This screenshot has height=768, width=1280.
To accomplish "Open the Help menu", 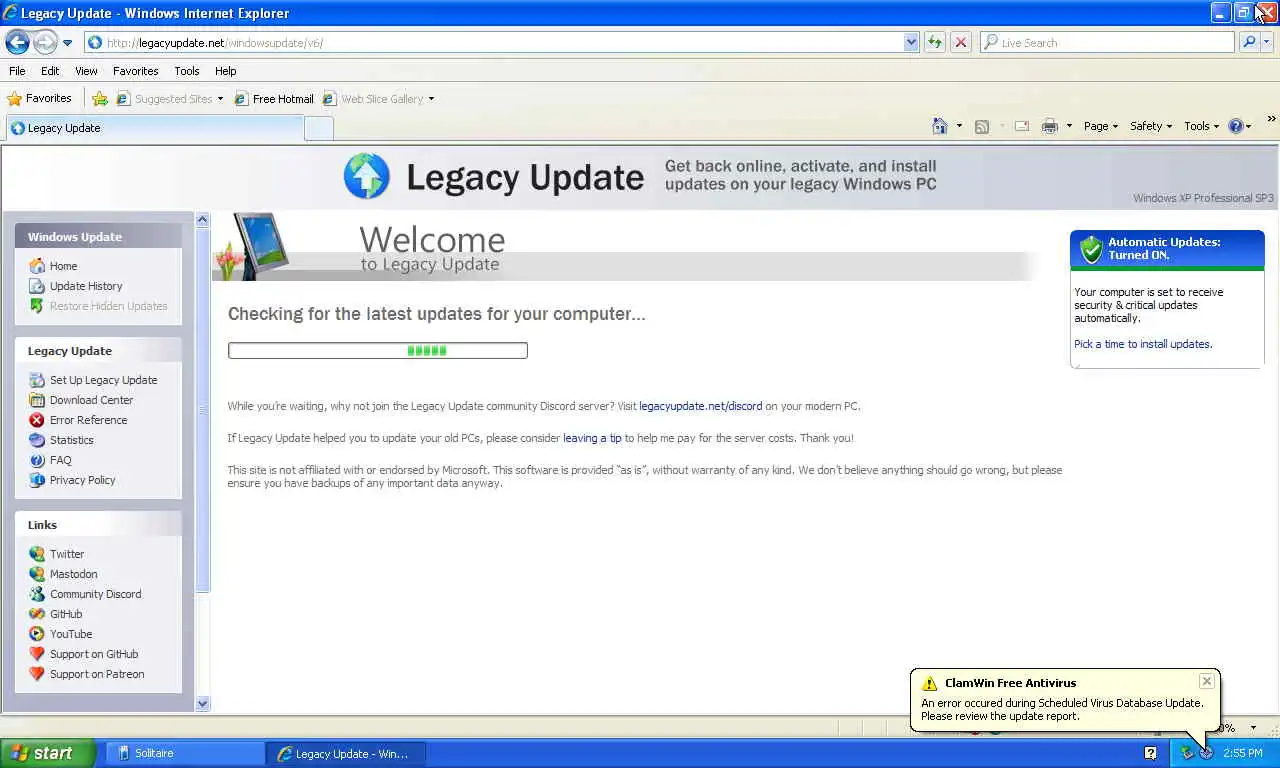I will [225, 71].
